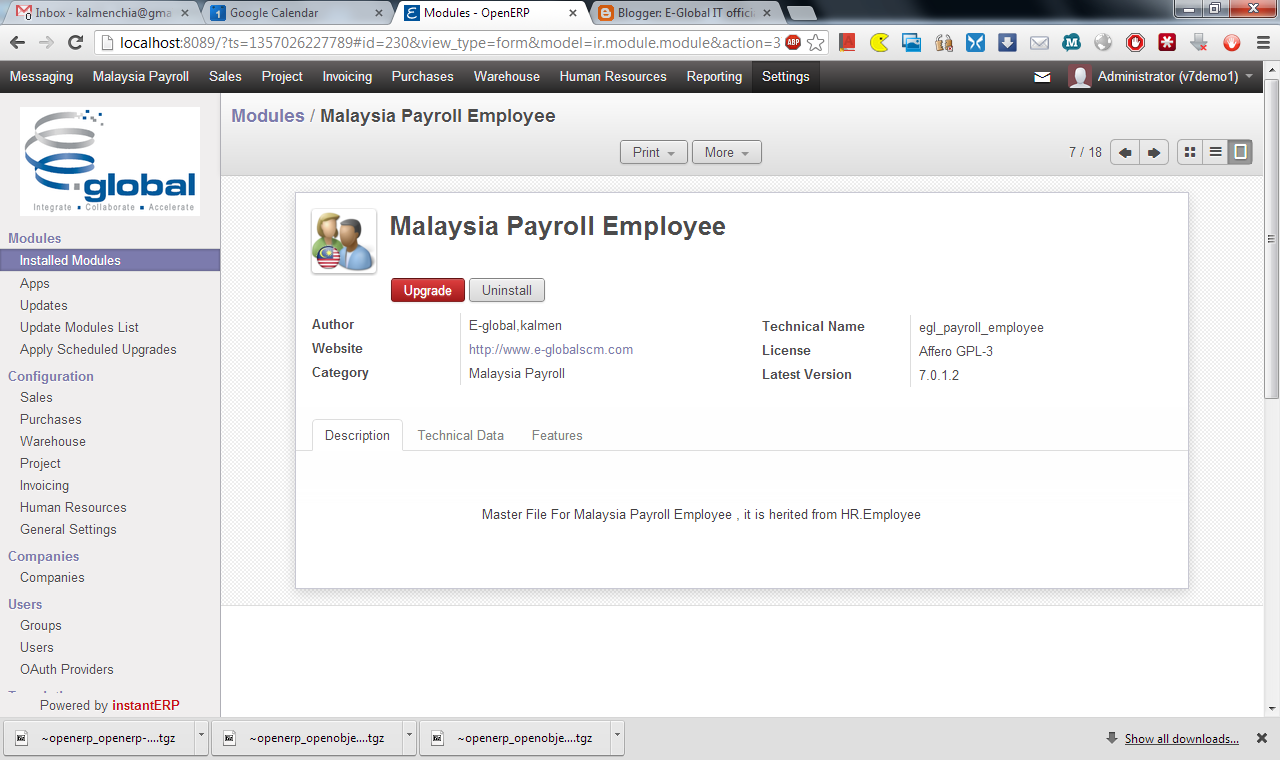
Task: Bookmark this page with the star icon
Action: click(816, 42)
